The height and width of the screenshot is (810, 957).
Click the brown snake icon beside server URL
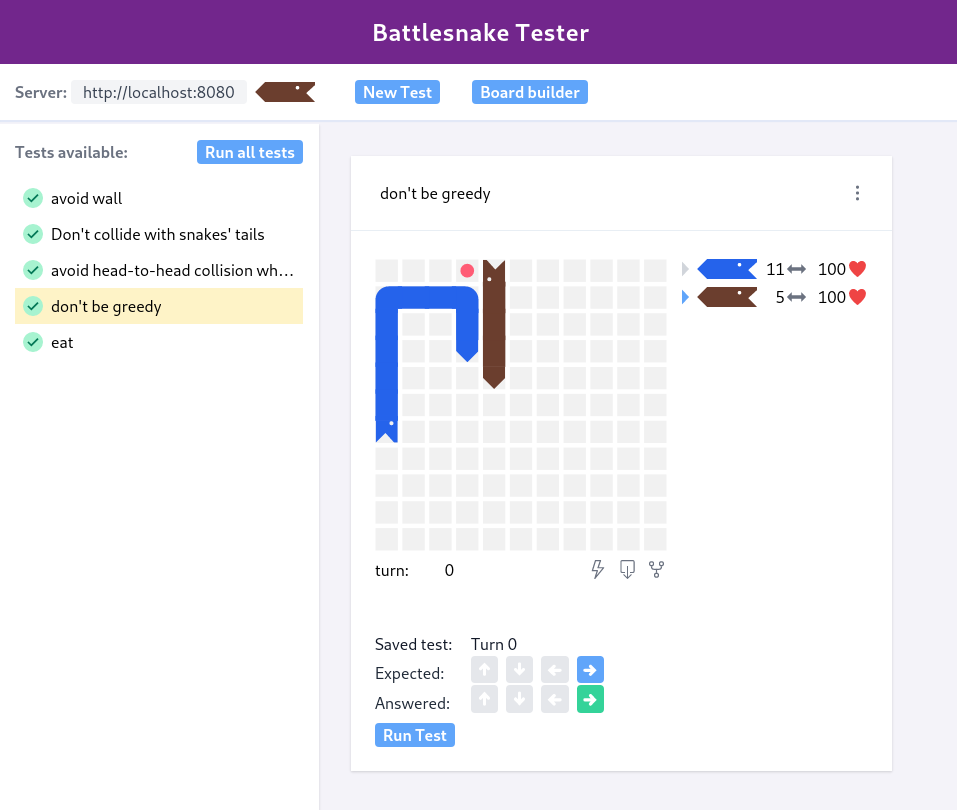[x=285, y=92]
